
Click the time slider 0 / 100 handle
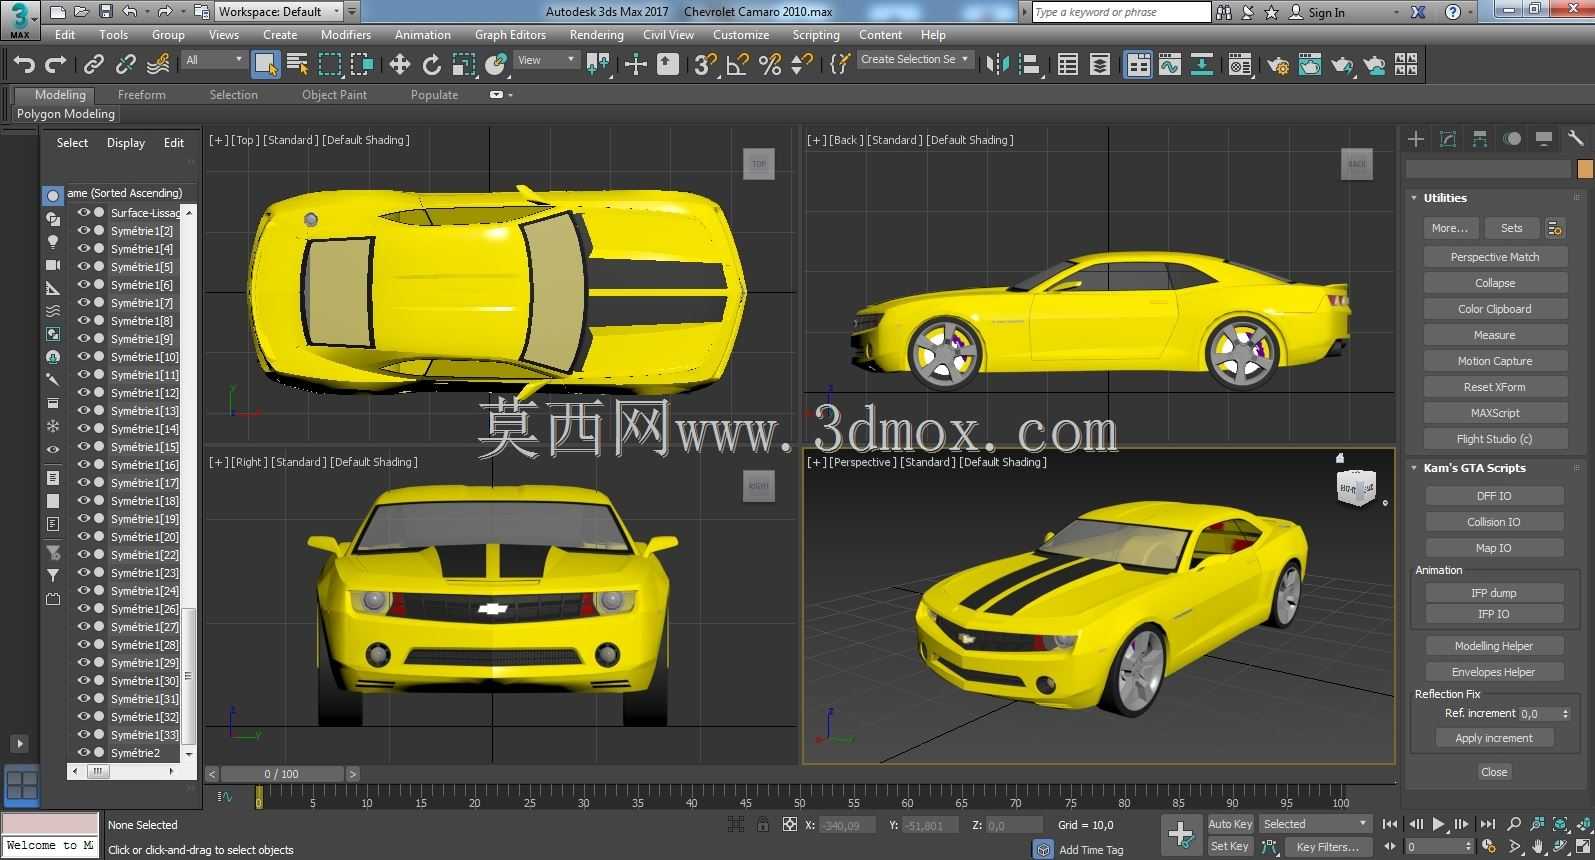click(281, 774)
